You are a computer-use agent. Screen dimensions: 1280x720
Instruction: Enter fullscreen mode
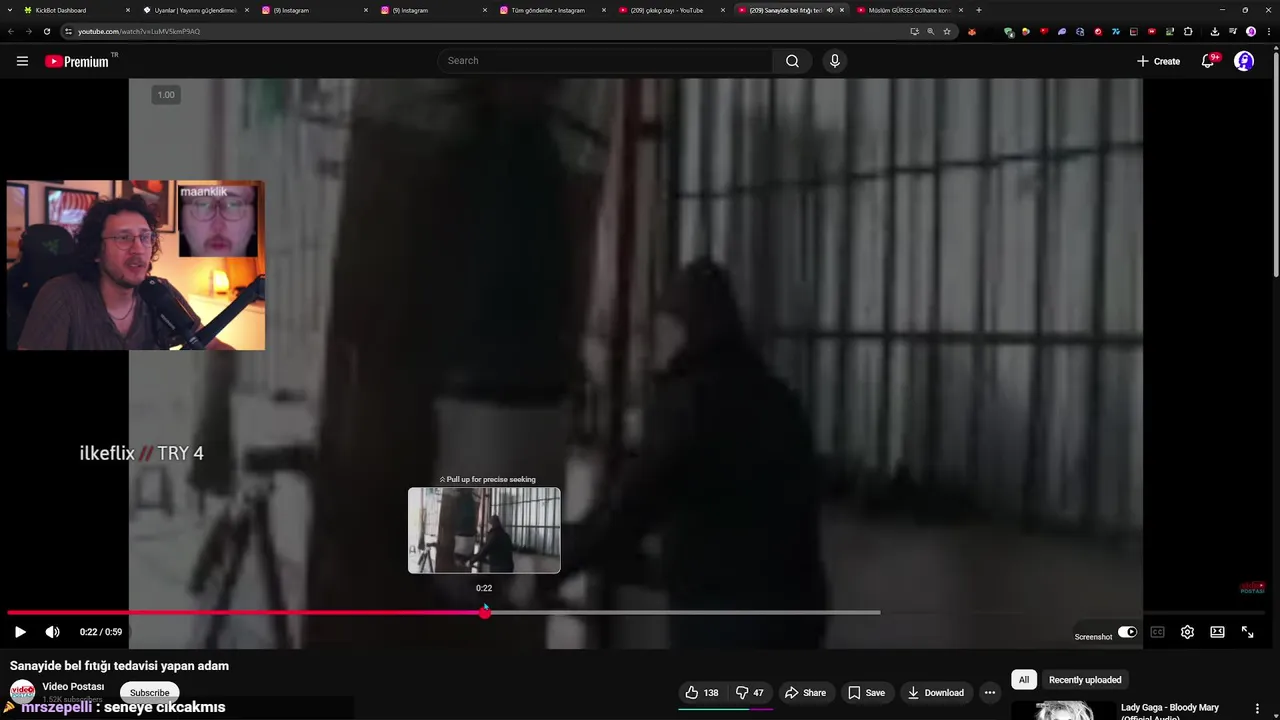point(1247,632)
